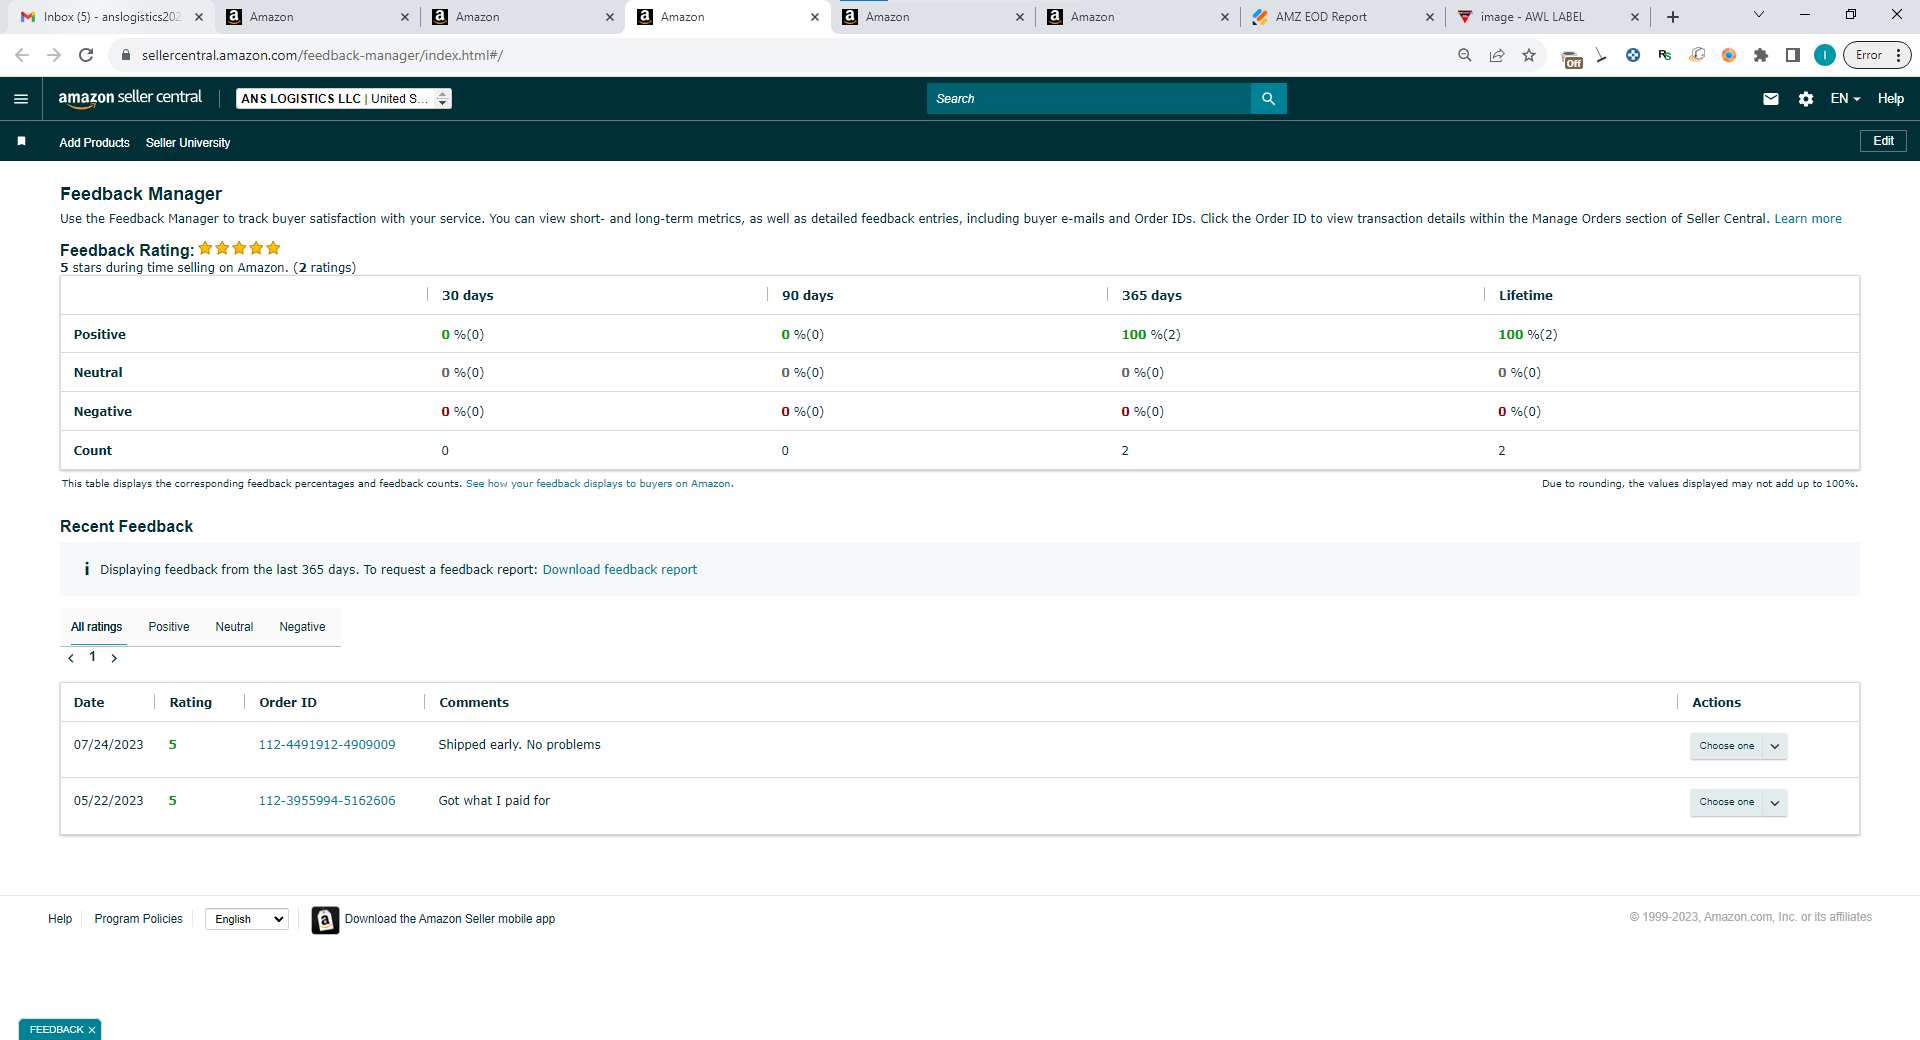Toggle the browser side panel icon
1920x1040 pixels.
click(x=1793, y=55)
